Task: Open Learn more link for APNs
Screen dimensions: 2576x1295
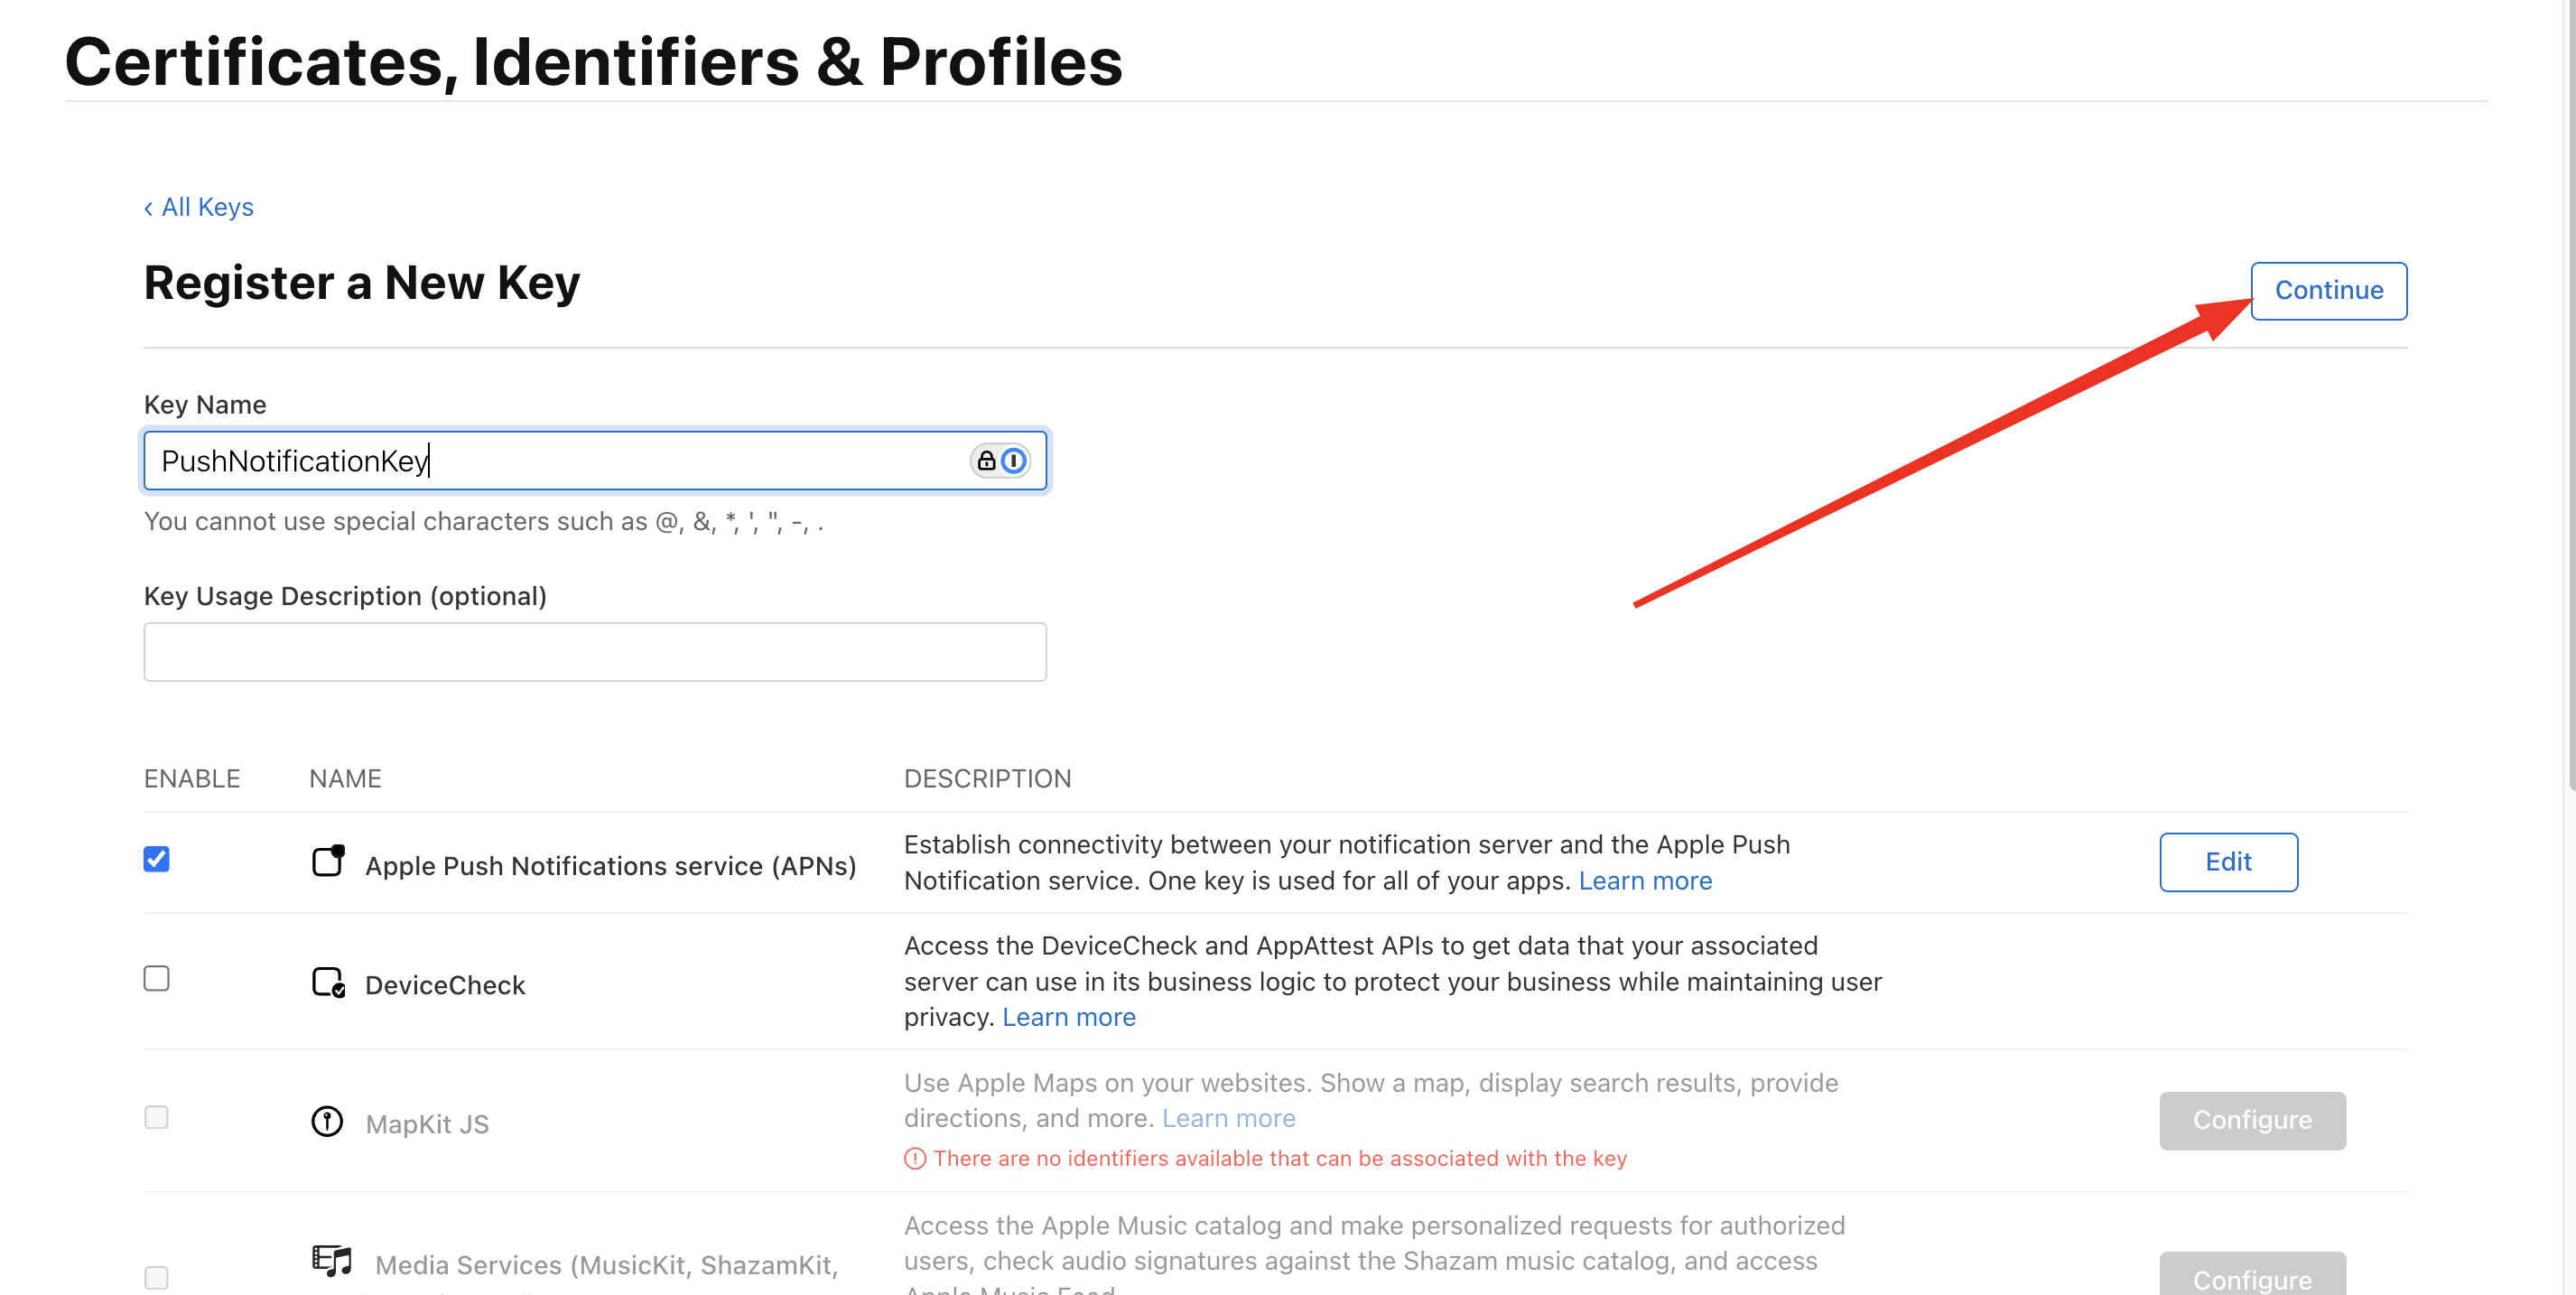Action: pos(1645,881)
